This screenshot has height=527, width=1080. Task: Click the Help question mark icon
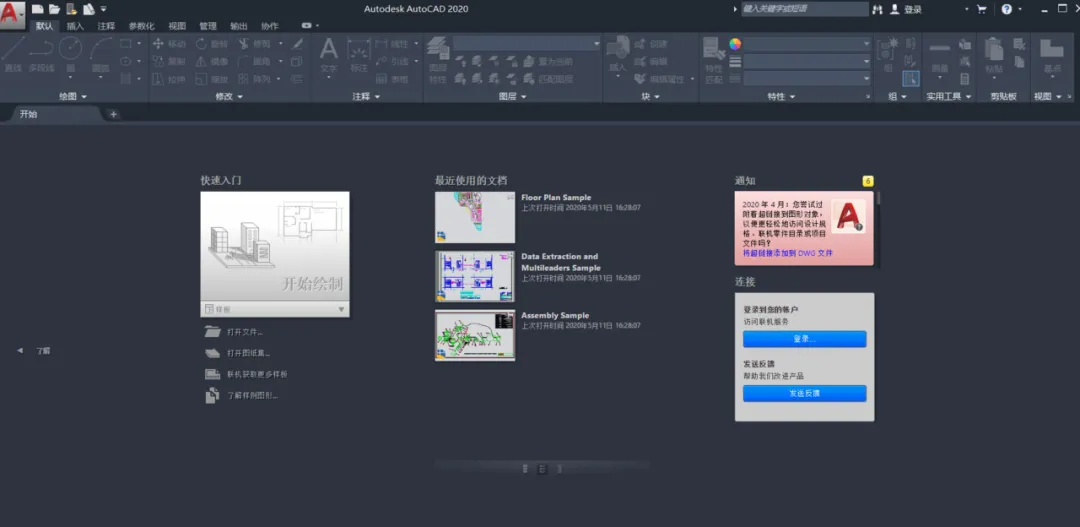(x=1006, y=9)
